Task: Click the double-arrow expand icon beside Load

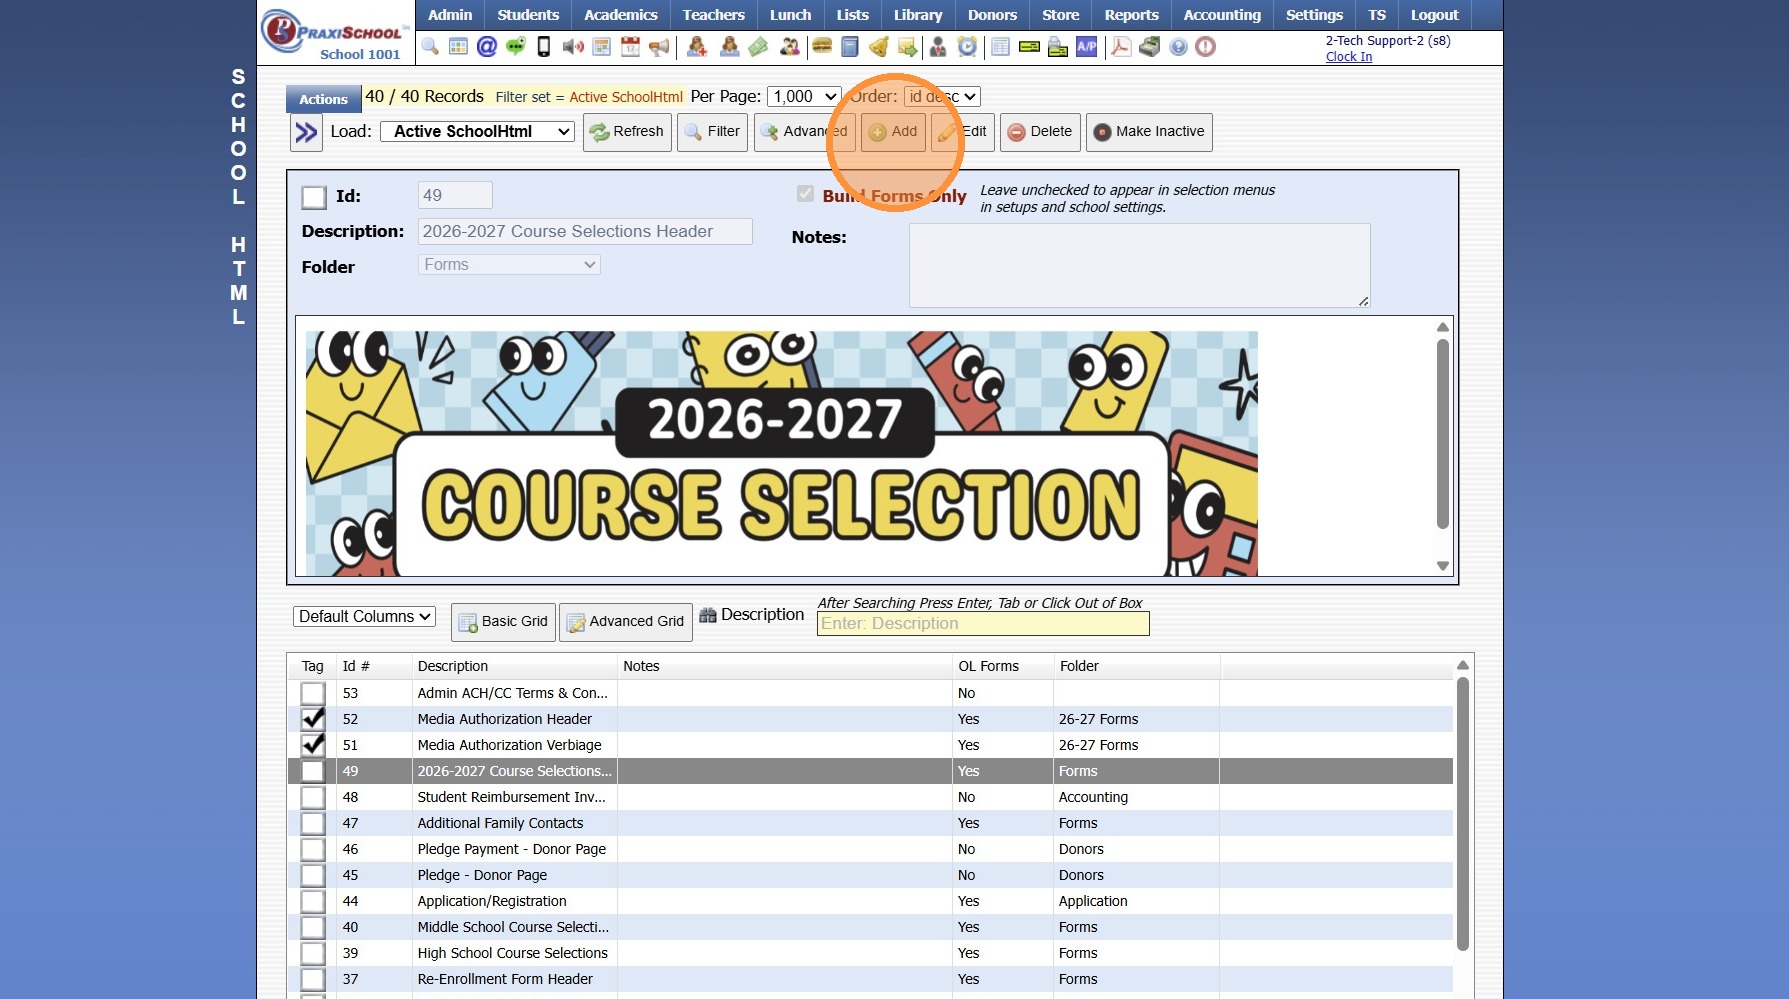Action: pos(306,132)
